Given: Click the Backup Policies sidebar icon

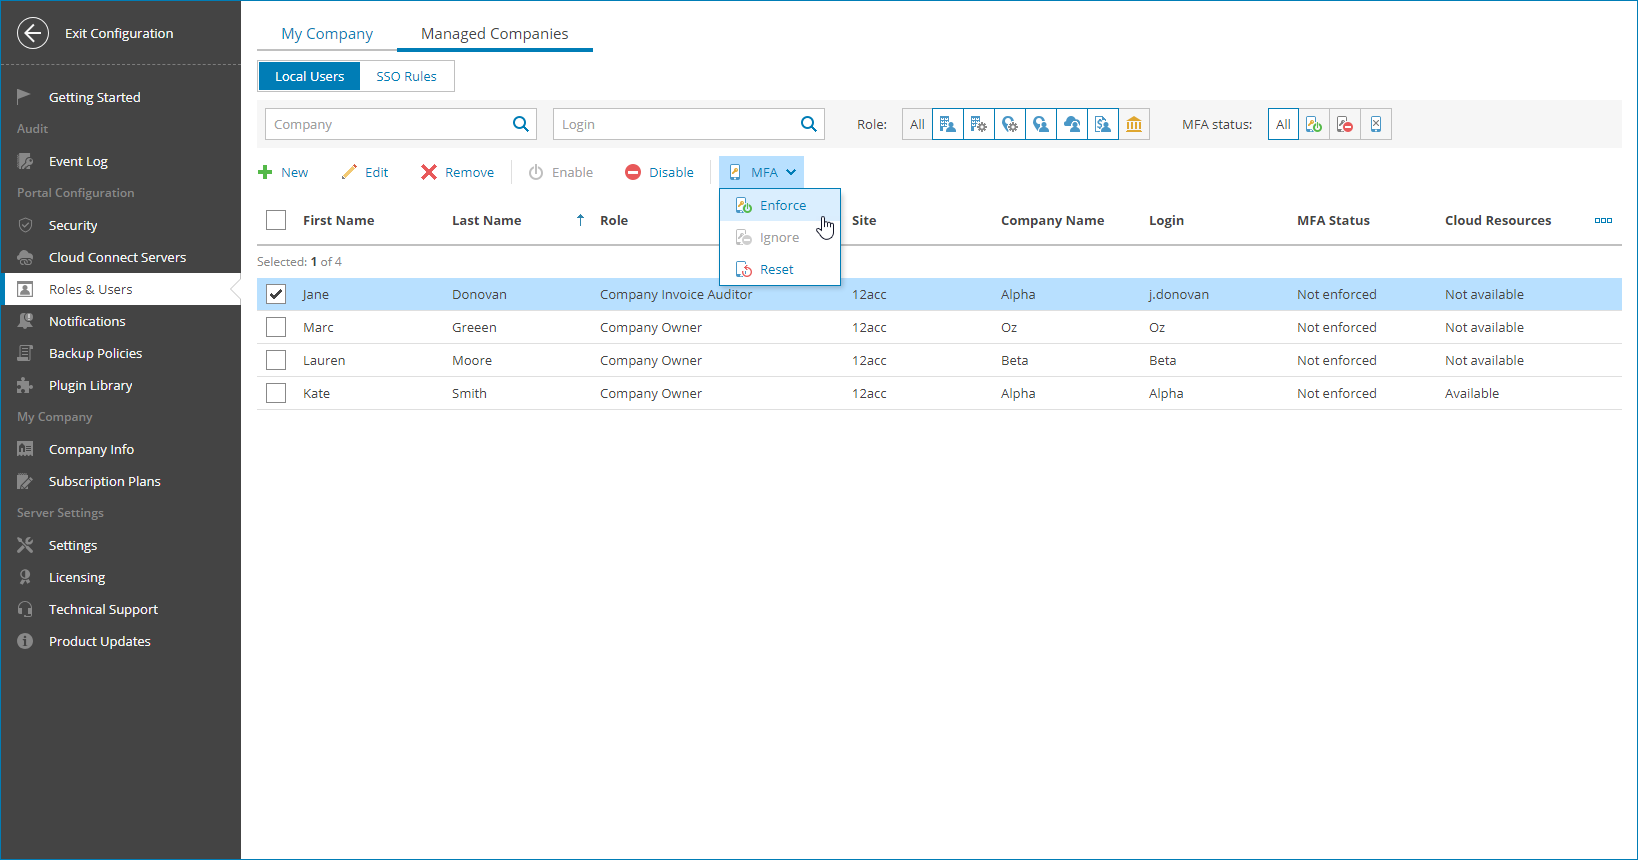Looking at the screenshot, I should click(x=25, y=353).
